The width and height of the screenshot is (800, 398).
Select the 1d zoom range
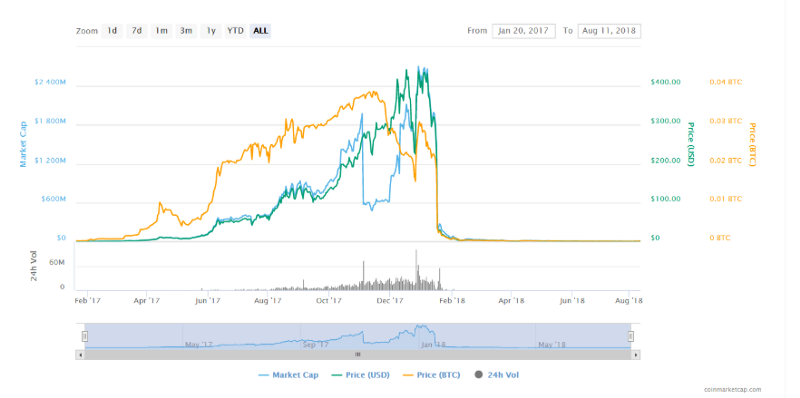(x=112, y=31)
